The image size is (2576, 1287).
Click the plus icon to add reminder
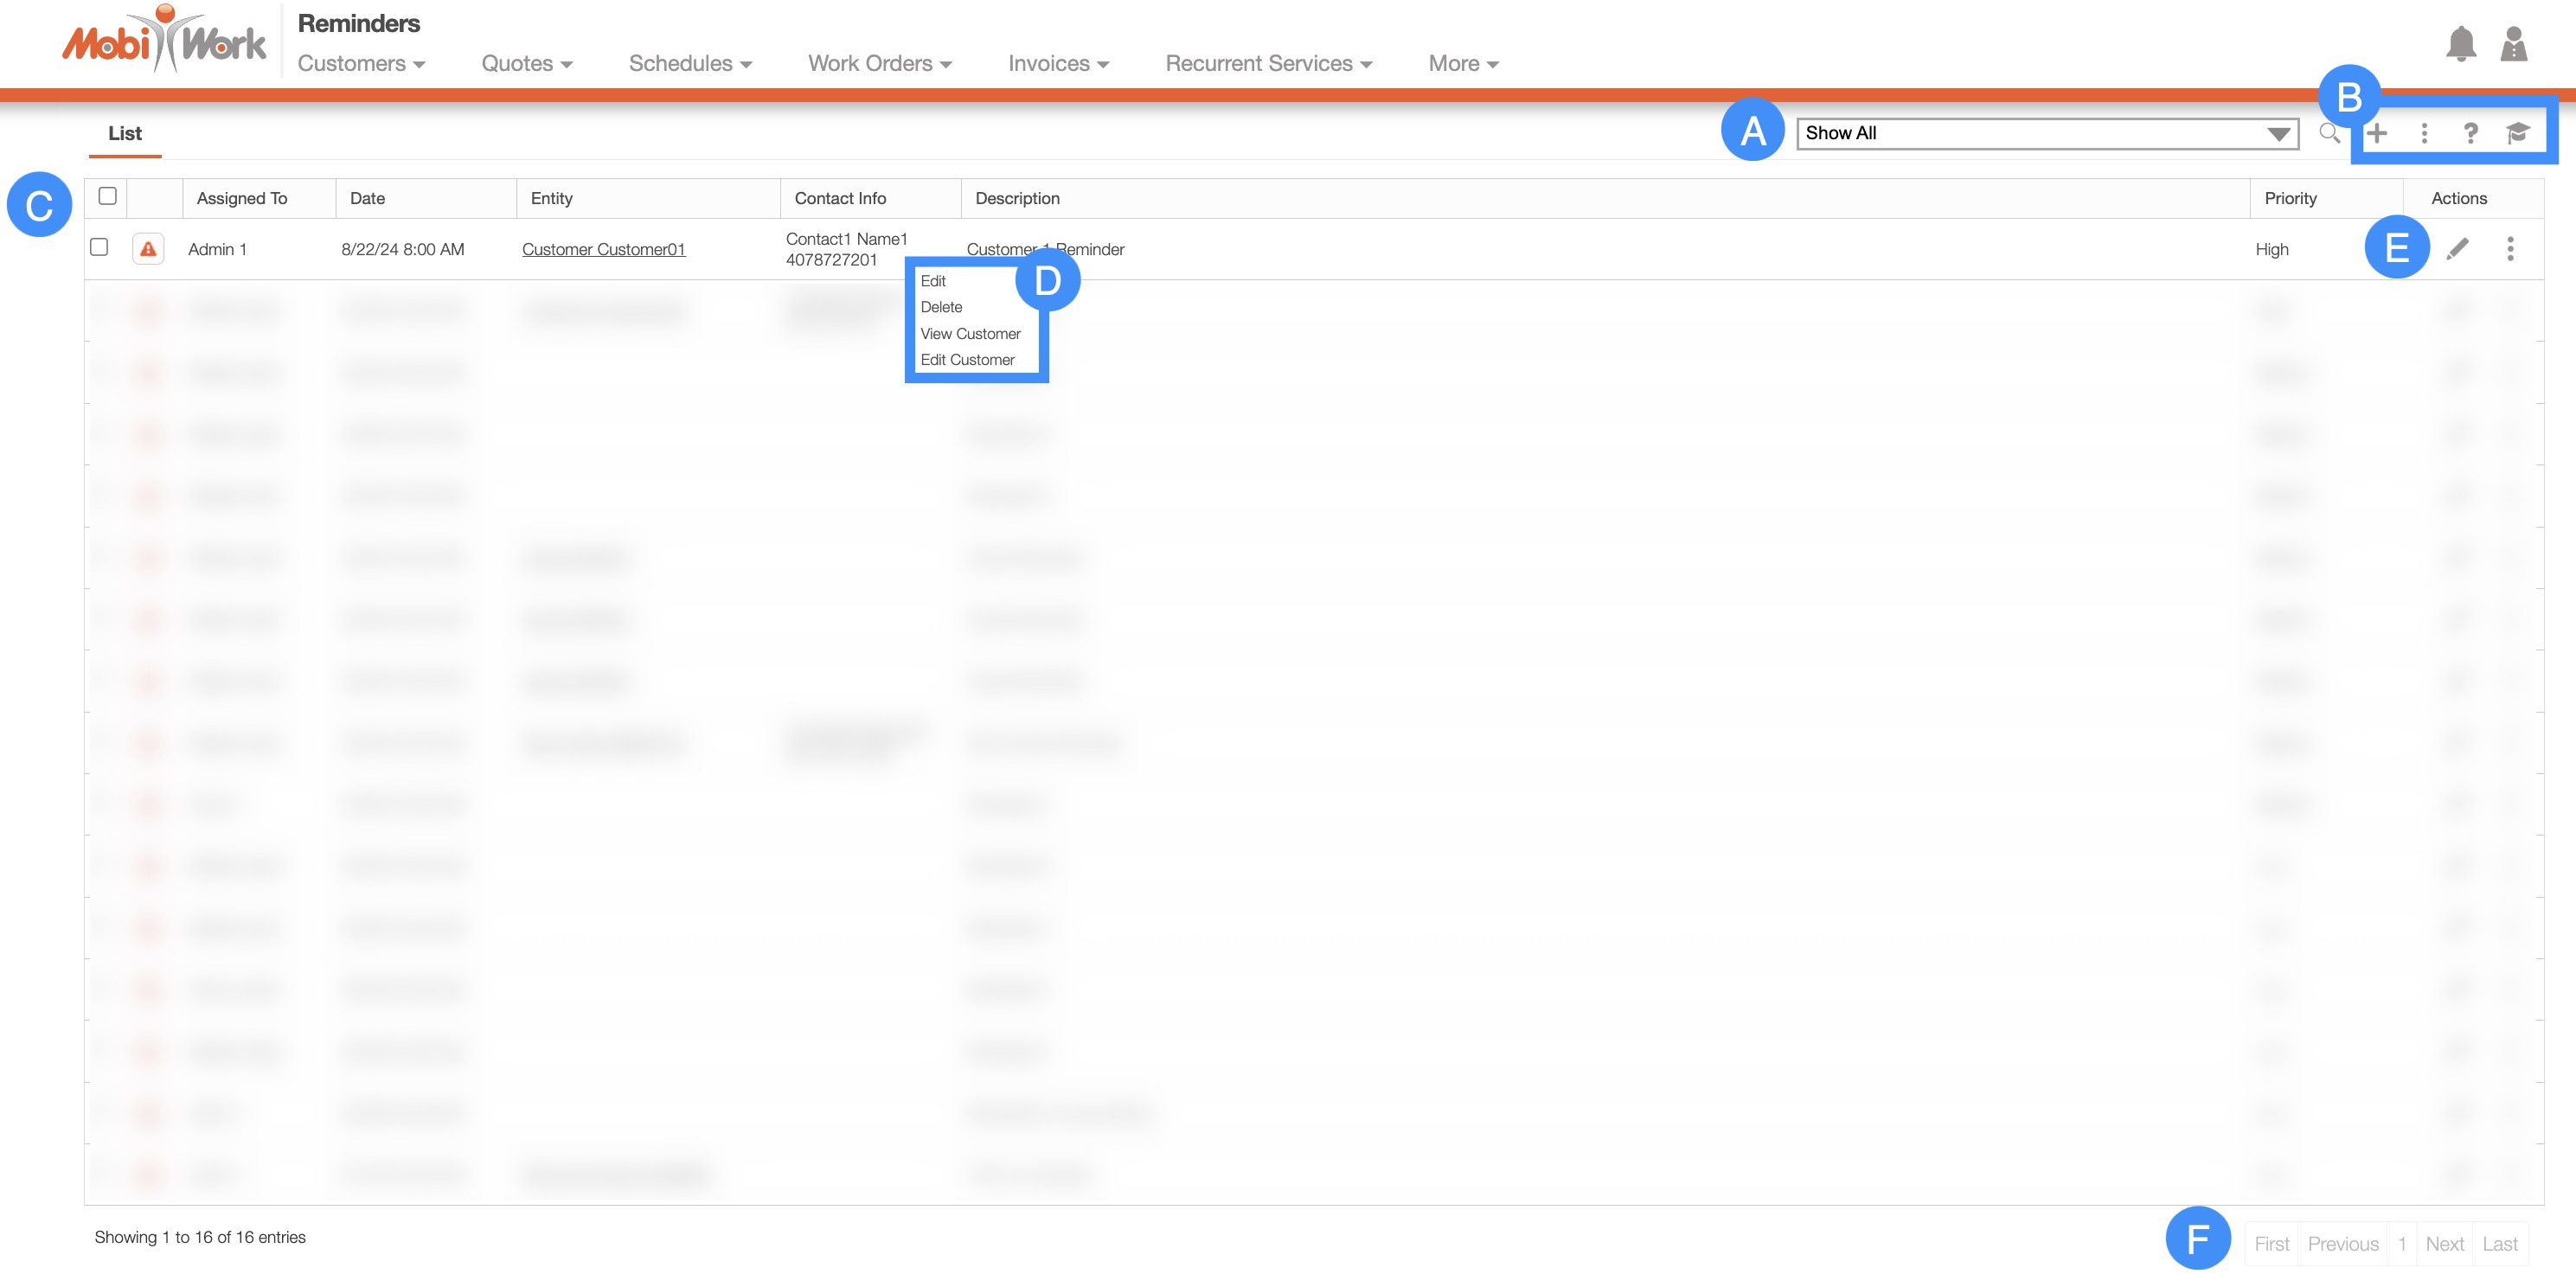pyautogui.click(x=2377, y=133)
